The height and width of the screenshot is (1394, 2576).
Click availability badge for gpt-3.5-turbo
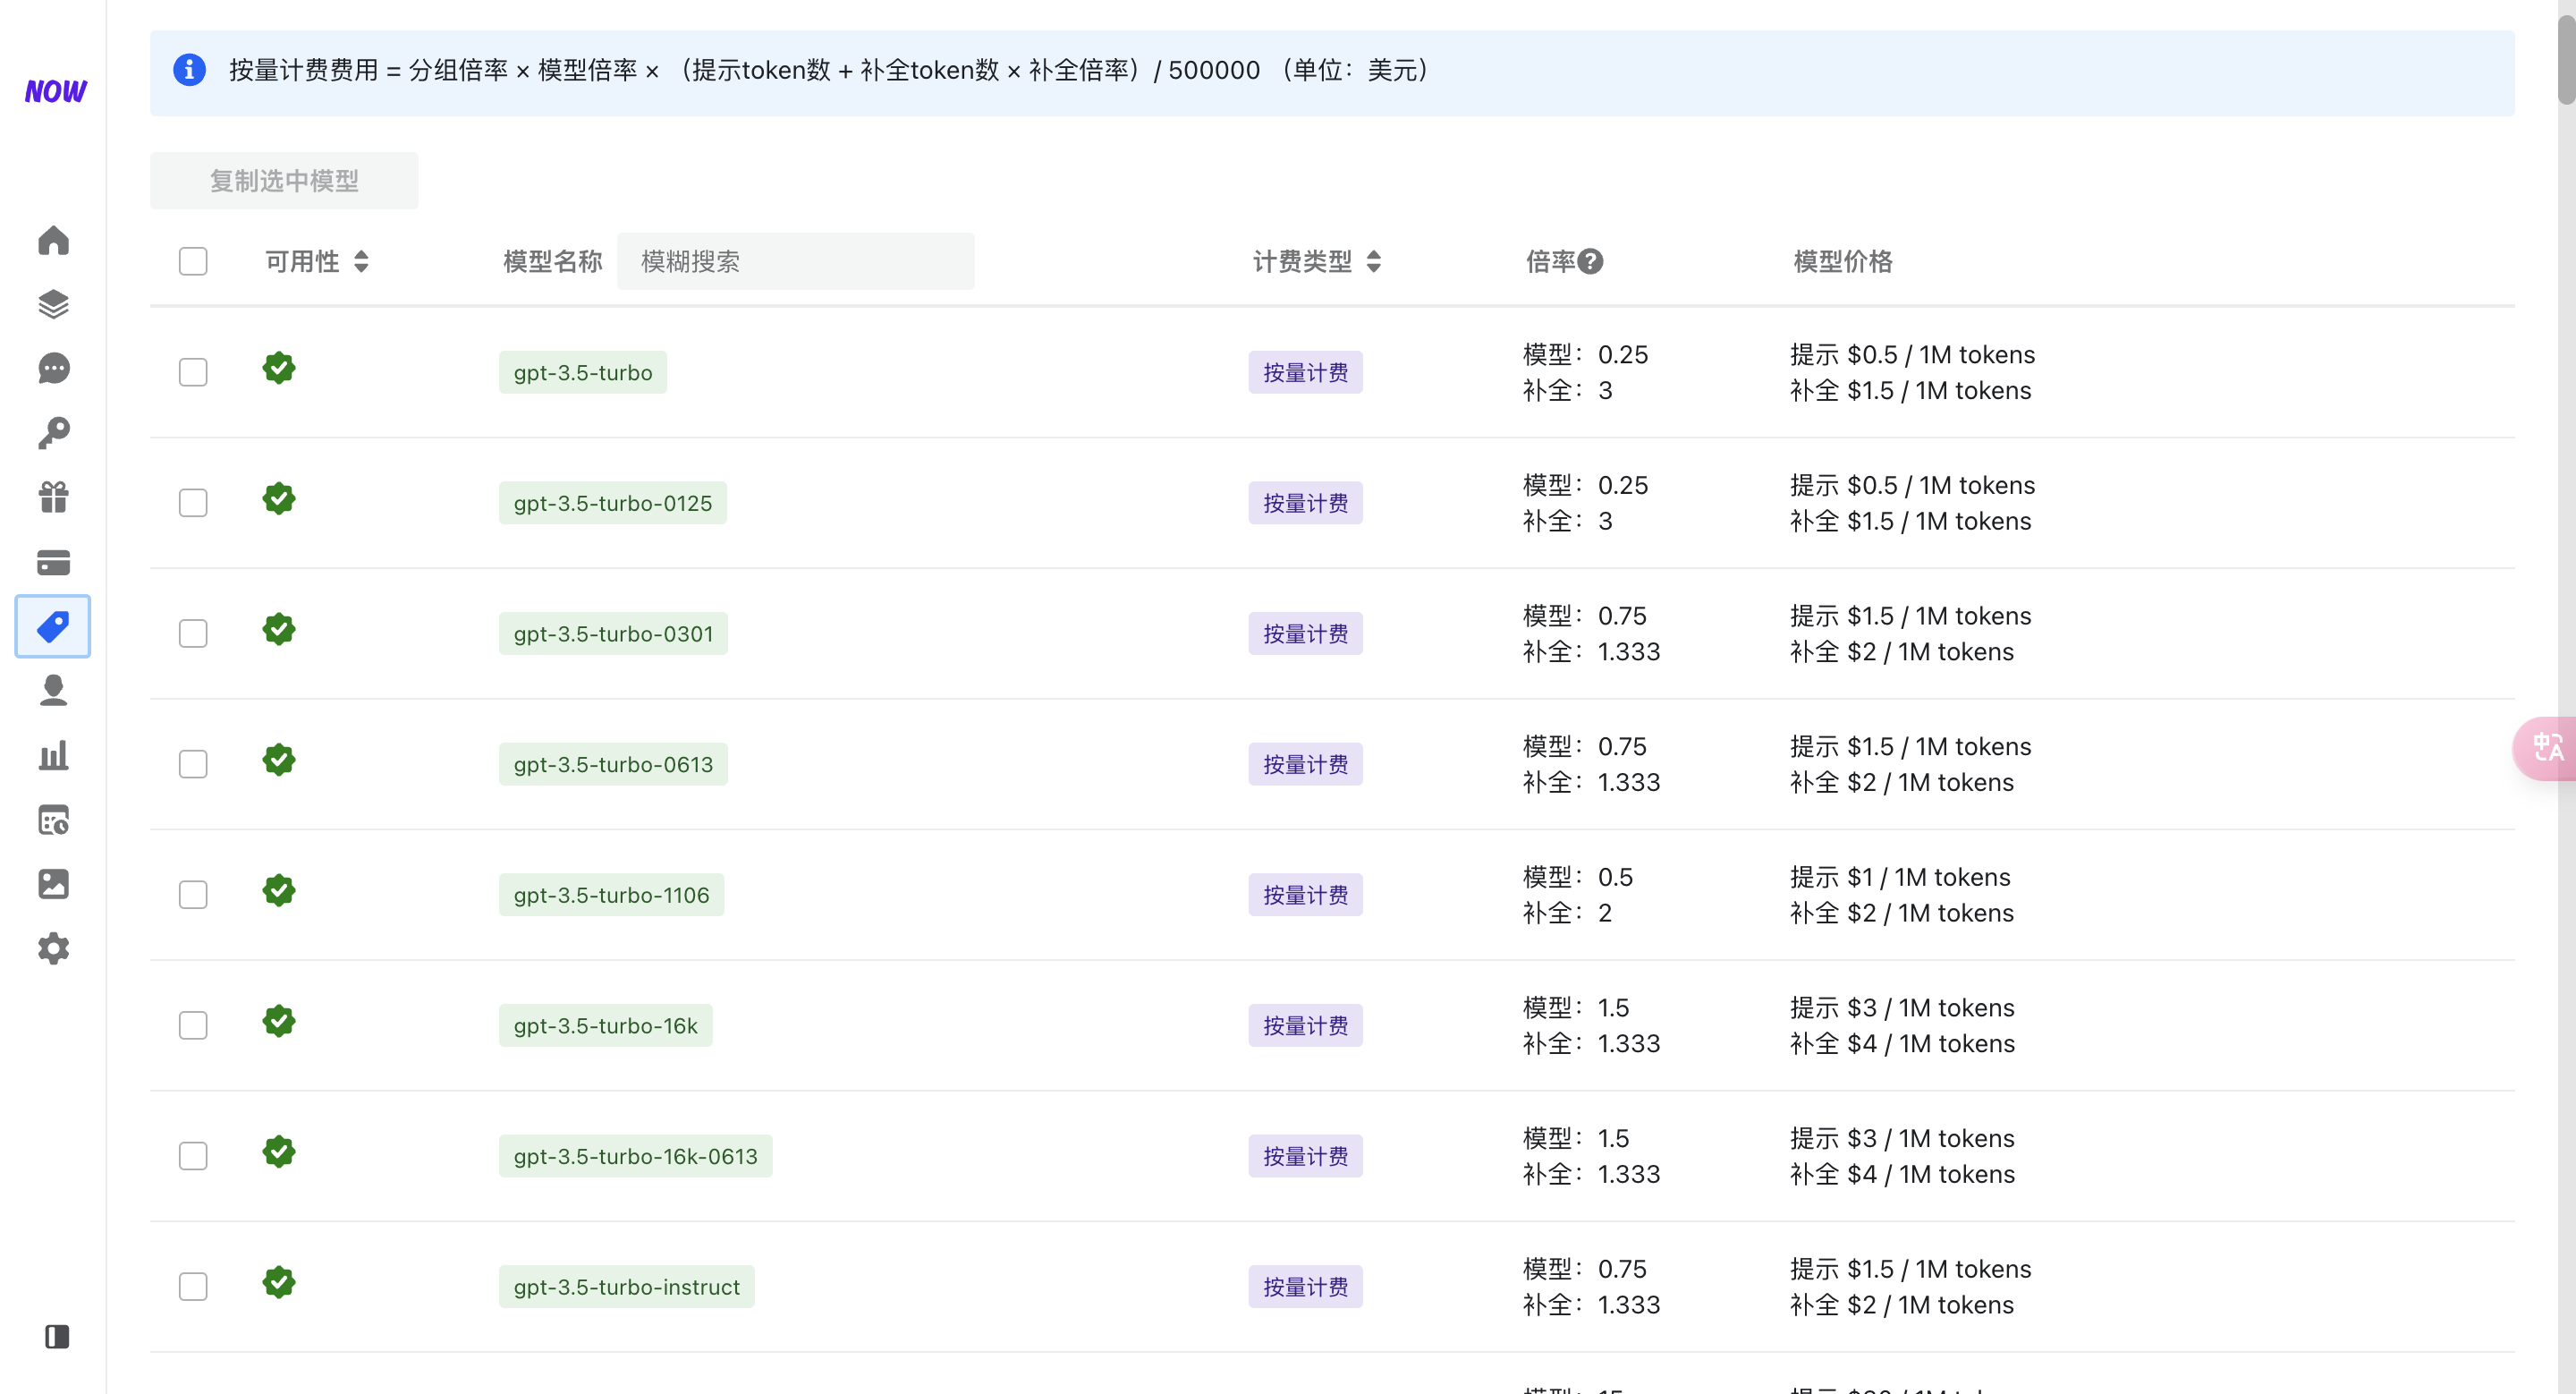coord(279,368)
